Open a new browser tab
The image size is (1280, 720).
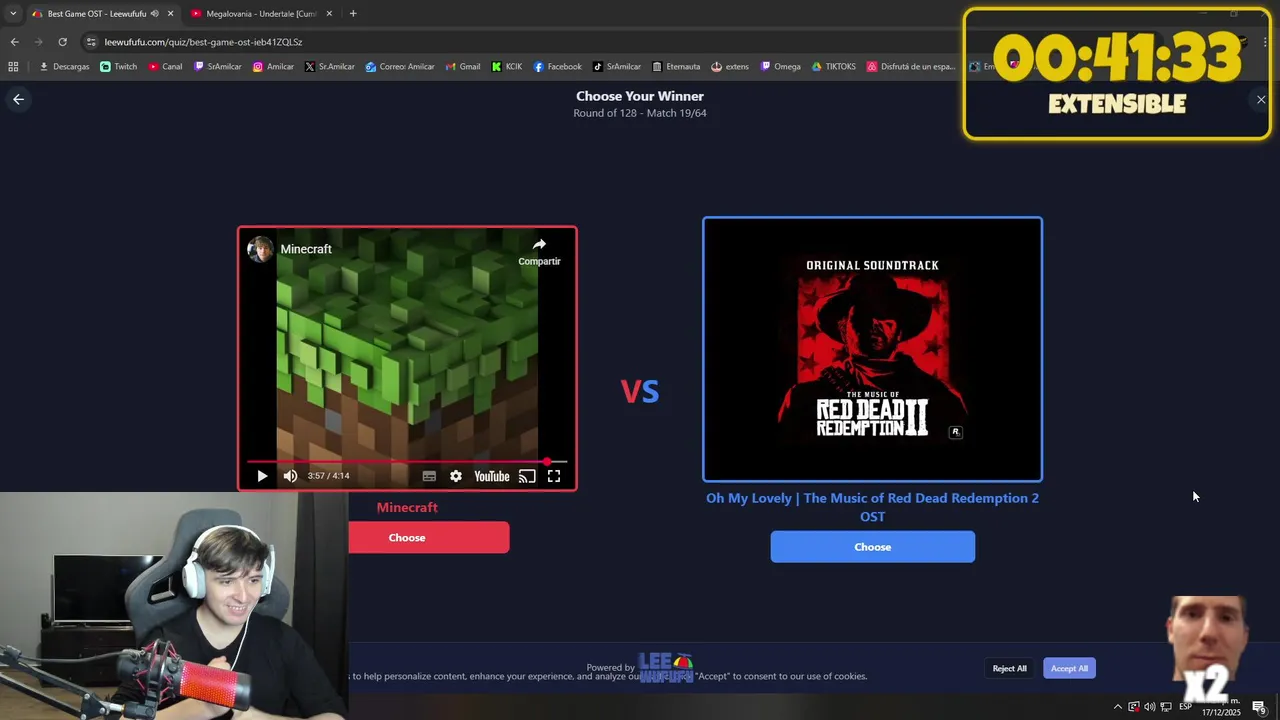click(x=353, y=14)
